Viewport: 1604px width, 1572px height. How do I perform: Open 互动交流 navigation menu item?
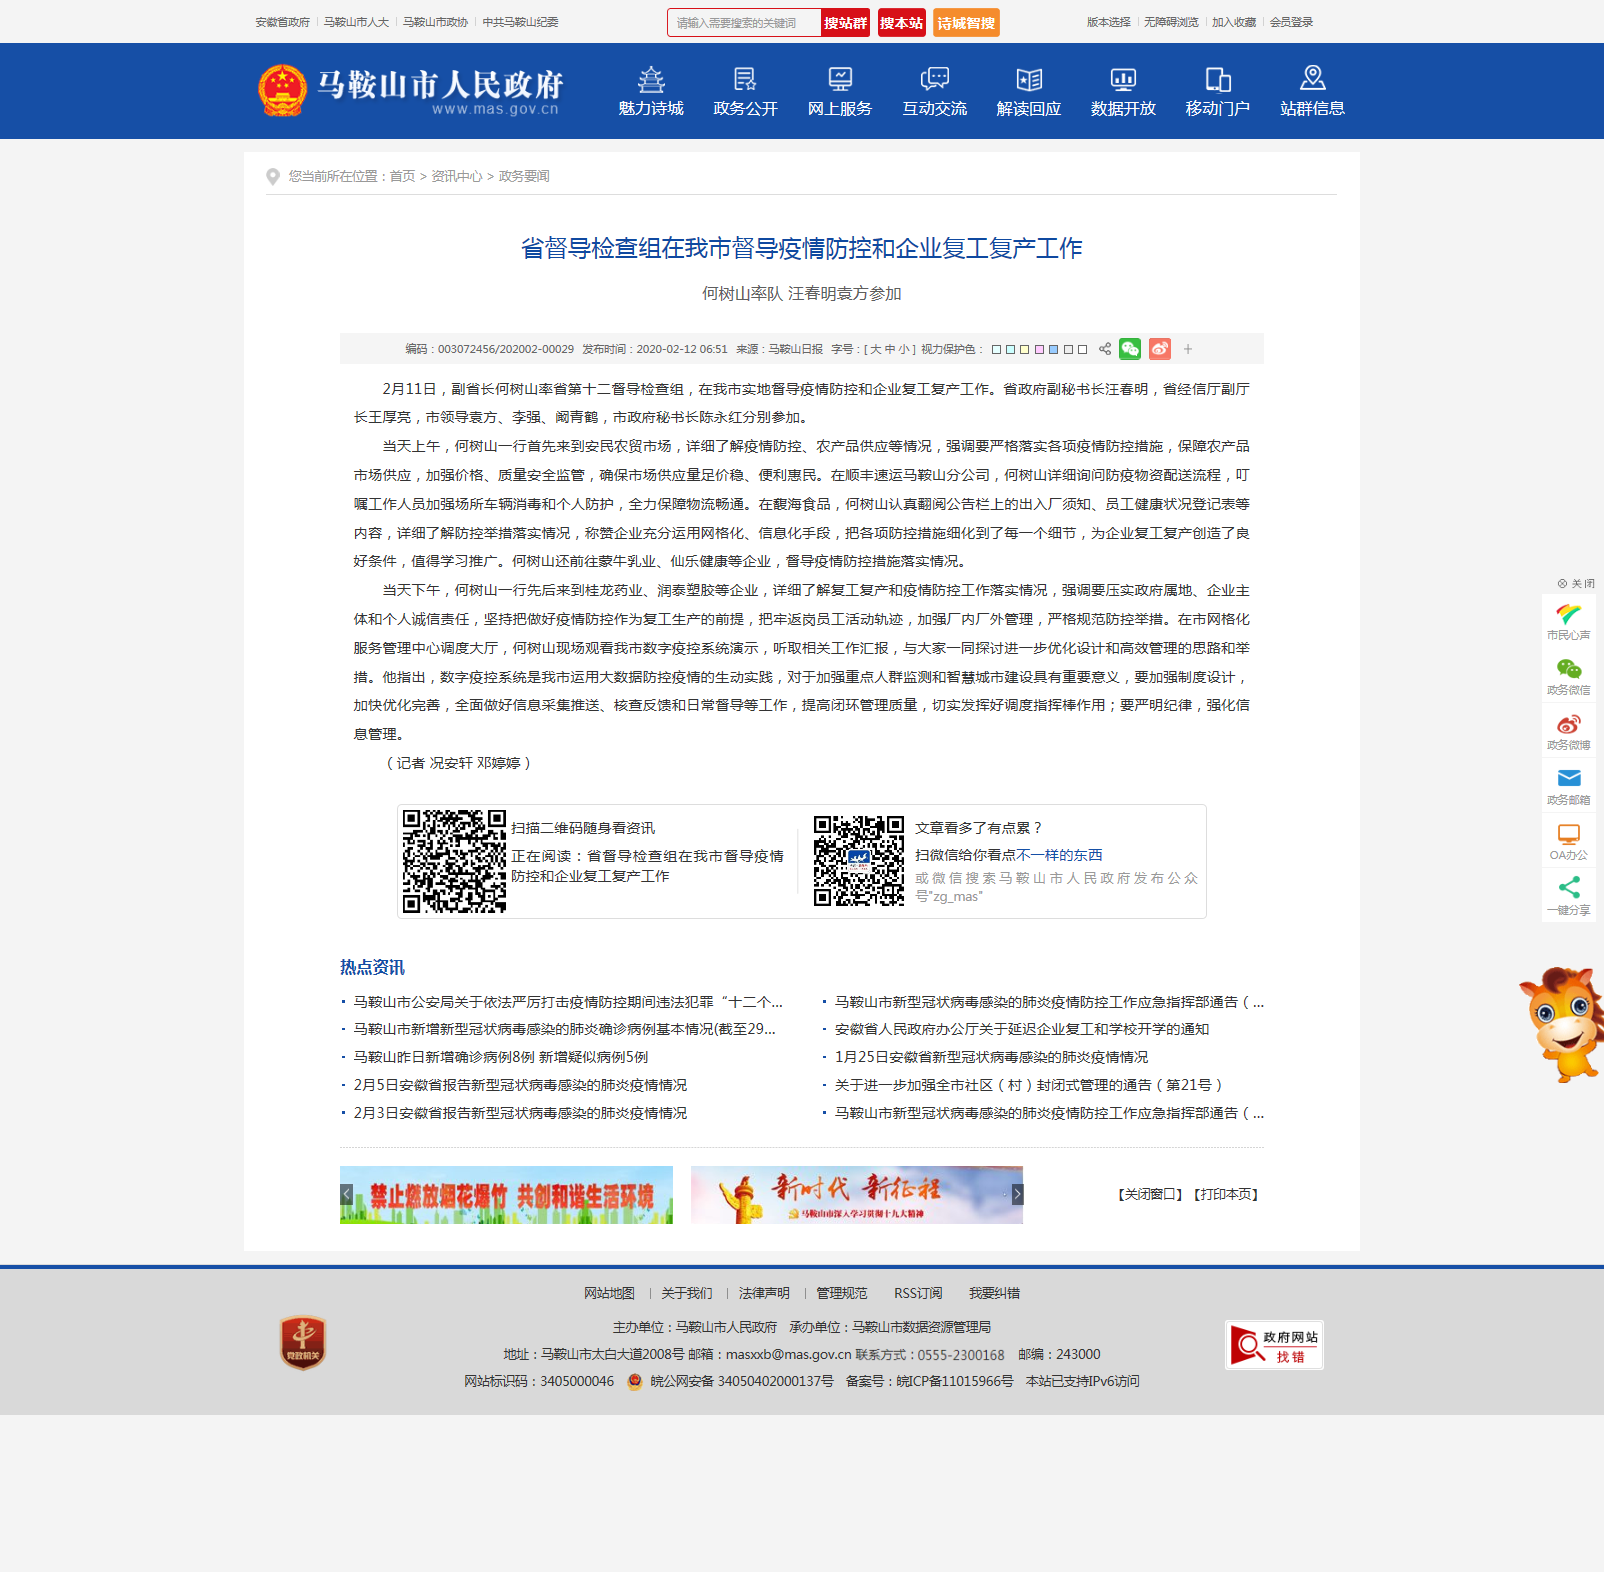pos(934,91)
